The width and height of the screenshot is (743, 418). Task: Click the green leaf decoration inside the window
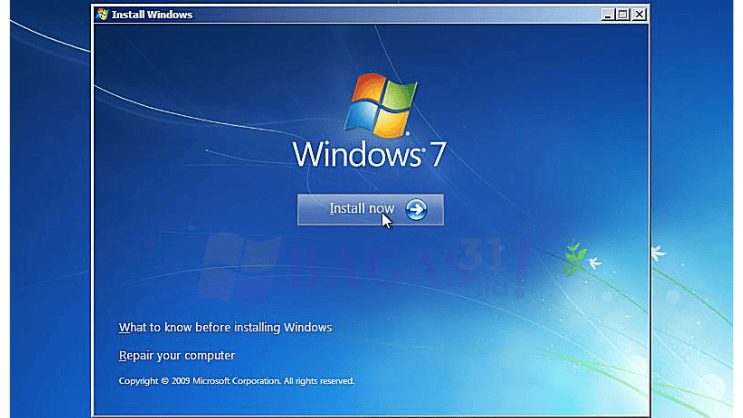click(x=573, y=257)
